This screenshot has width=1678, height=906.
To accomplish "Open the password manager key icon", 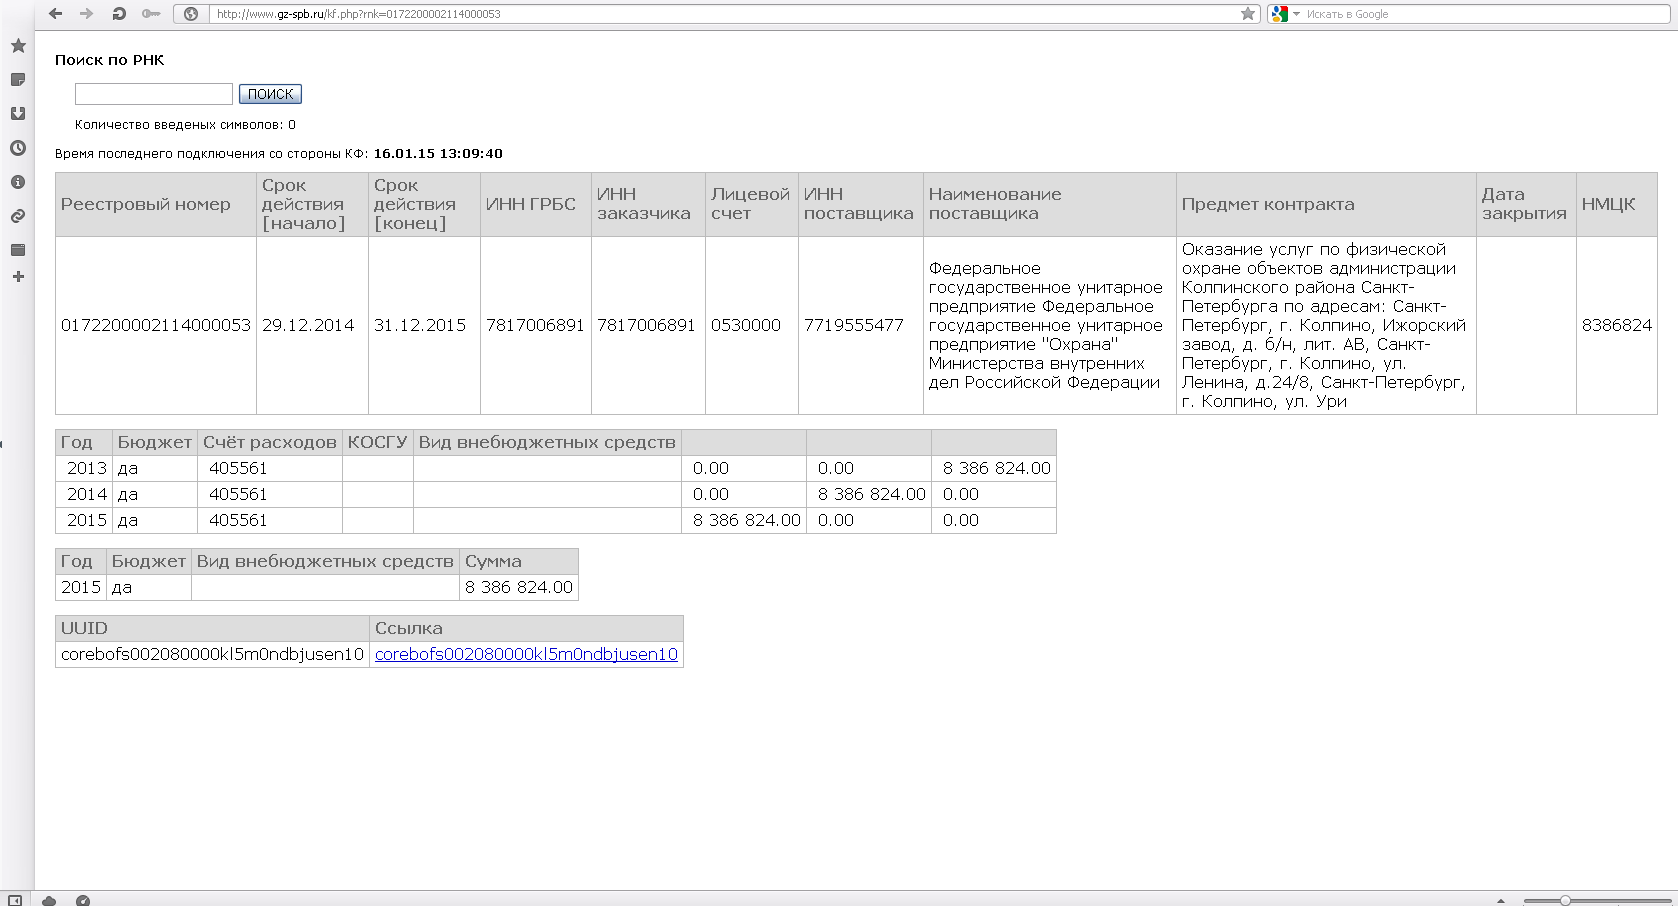I will 151,14.
